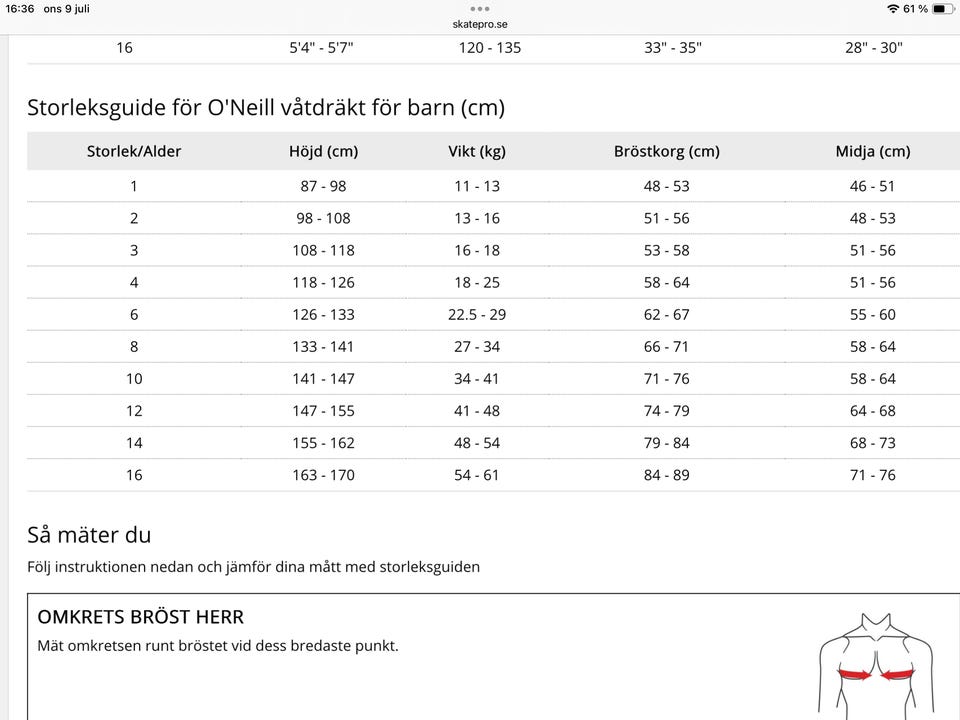Click the Bröstkorg (cm) column header

[x=667, y=152]
